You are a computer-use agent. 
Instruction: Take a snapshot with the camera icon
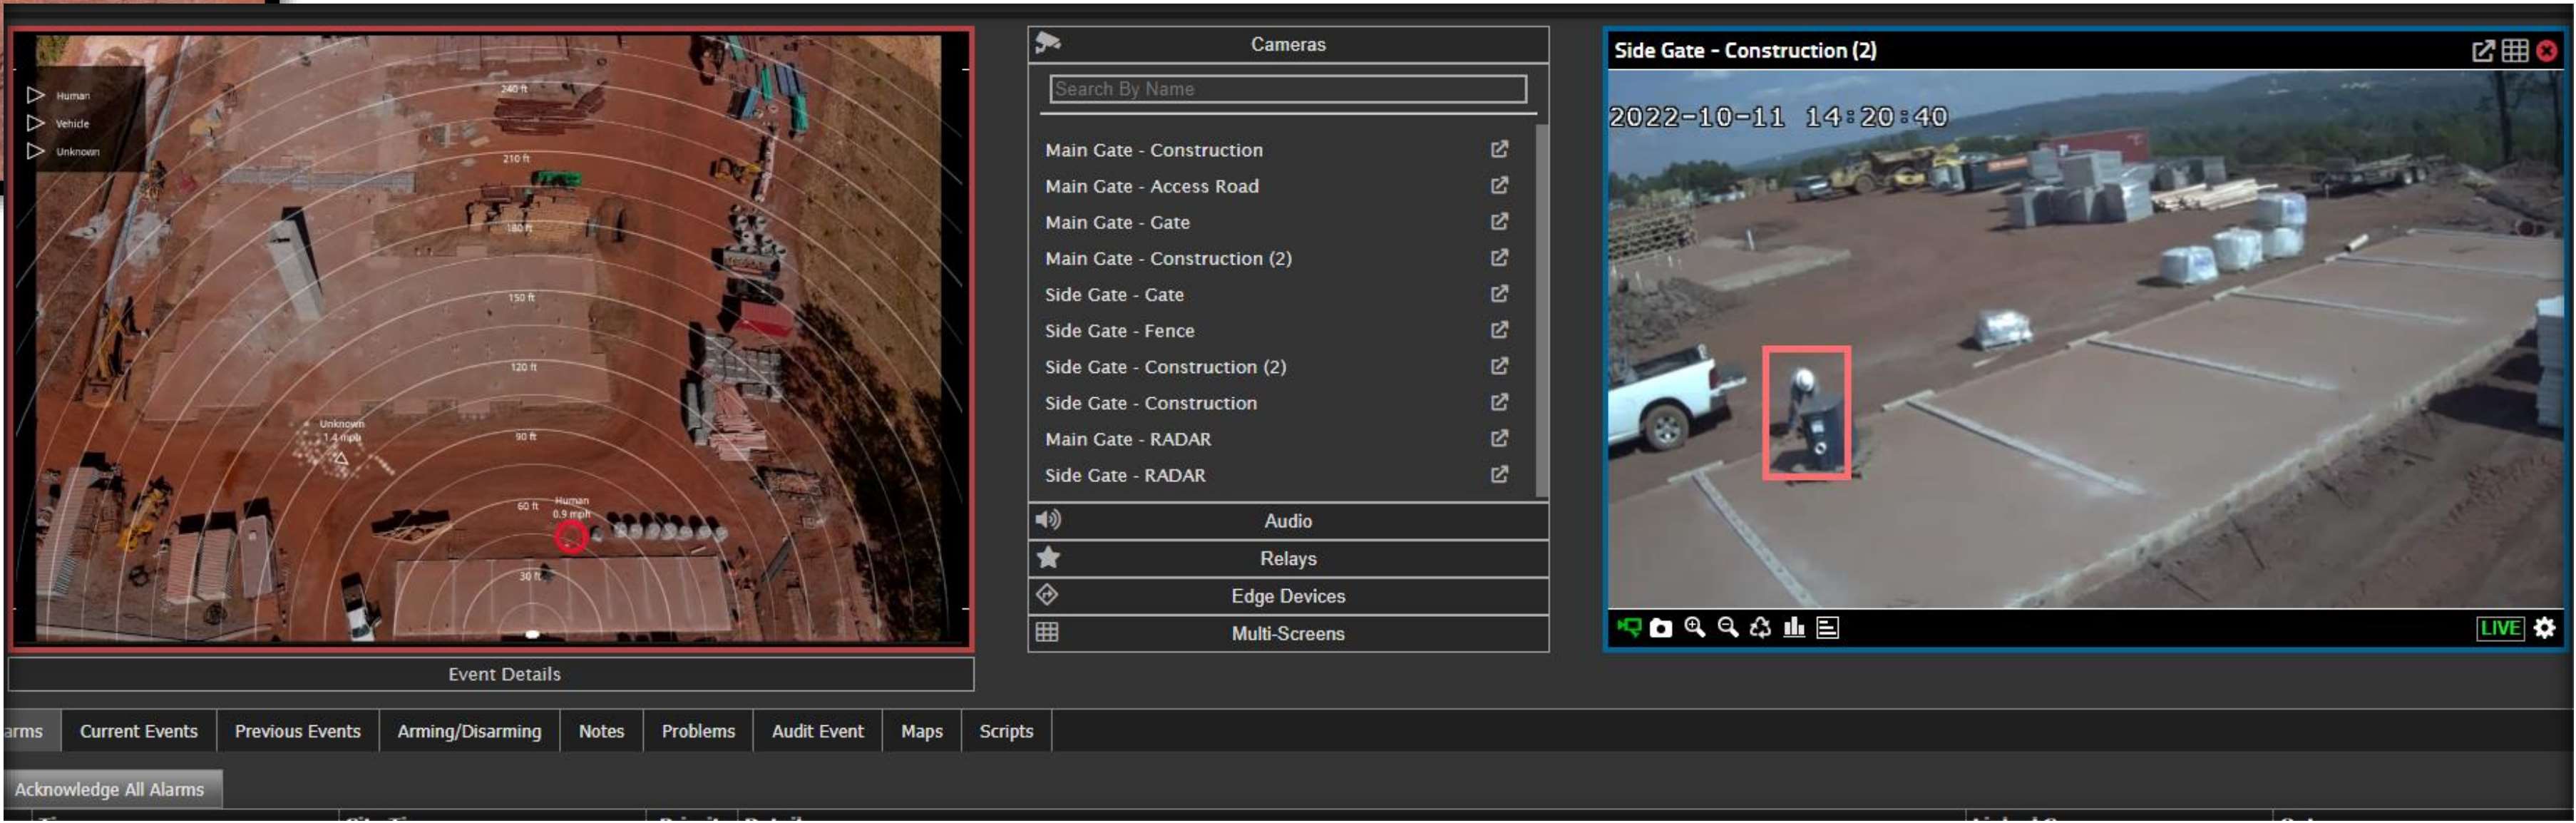tap(1661, 630)
